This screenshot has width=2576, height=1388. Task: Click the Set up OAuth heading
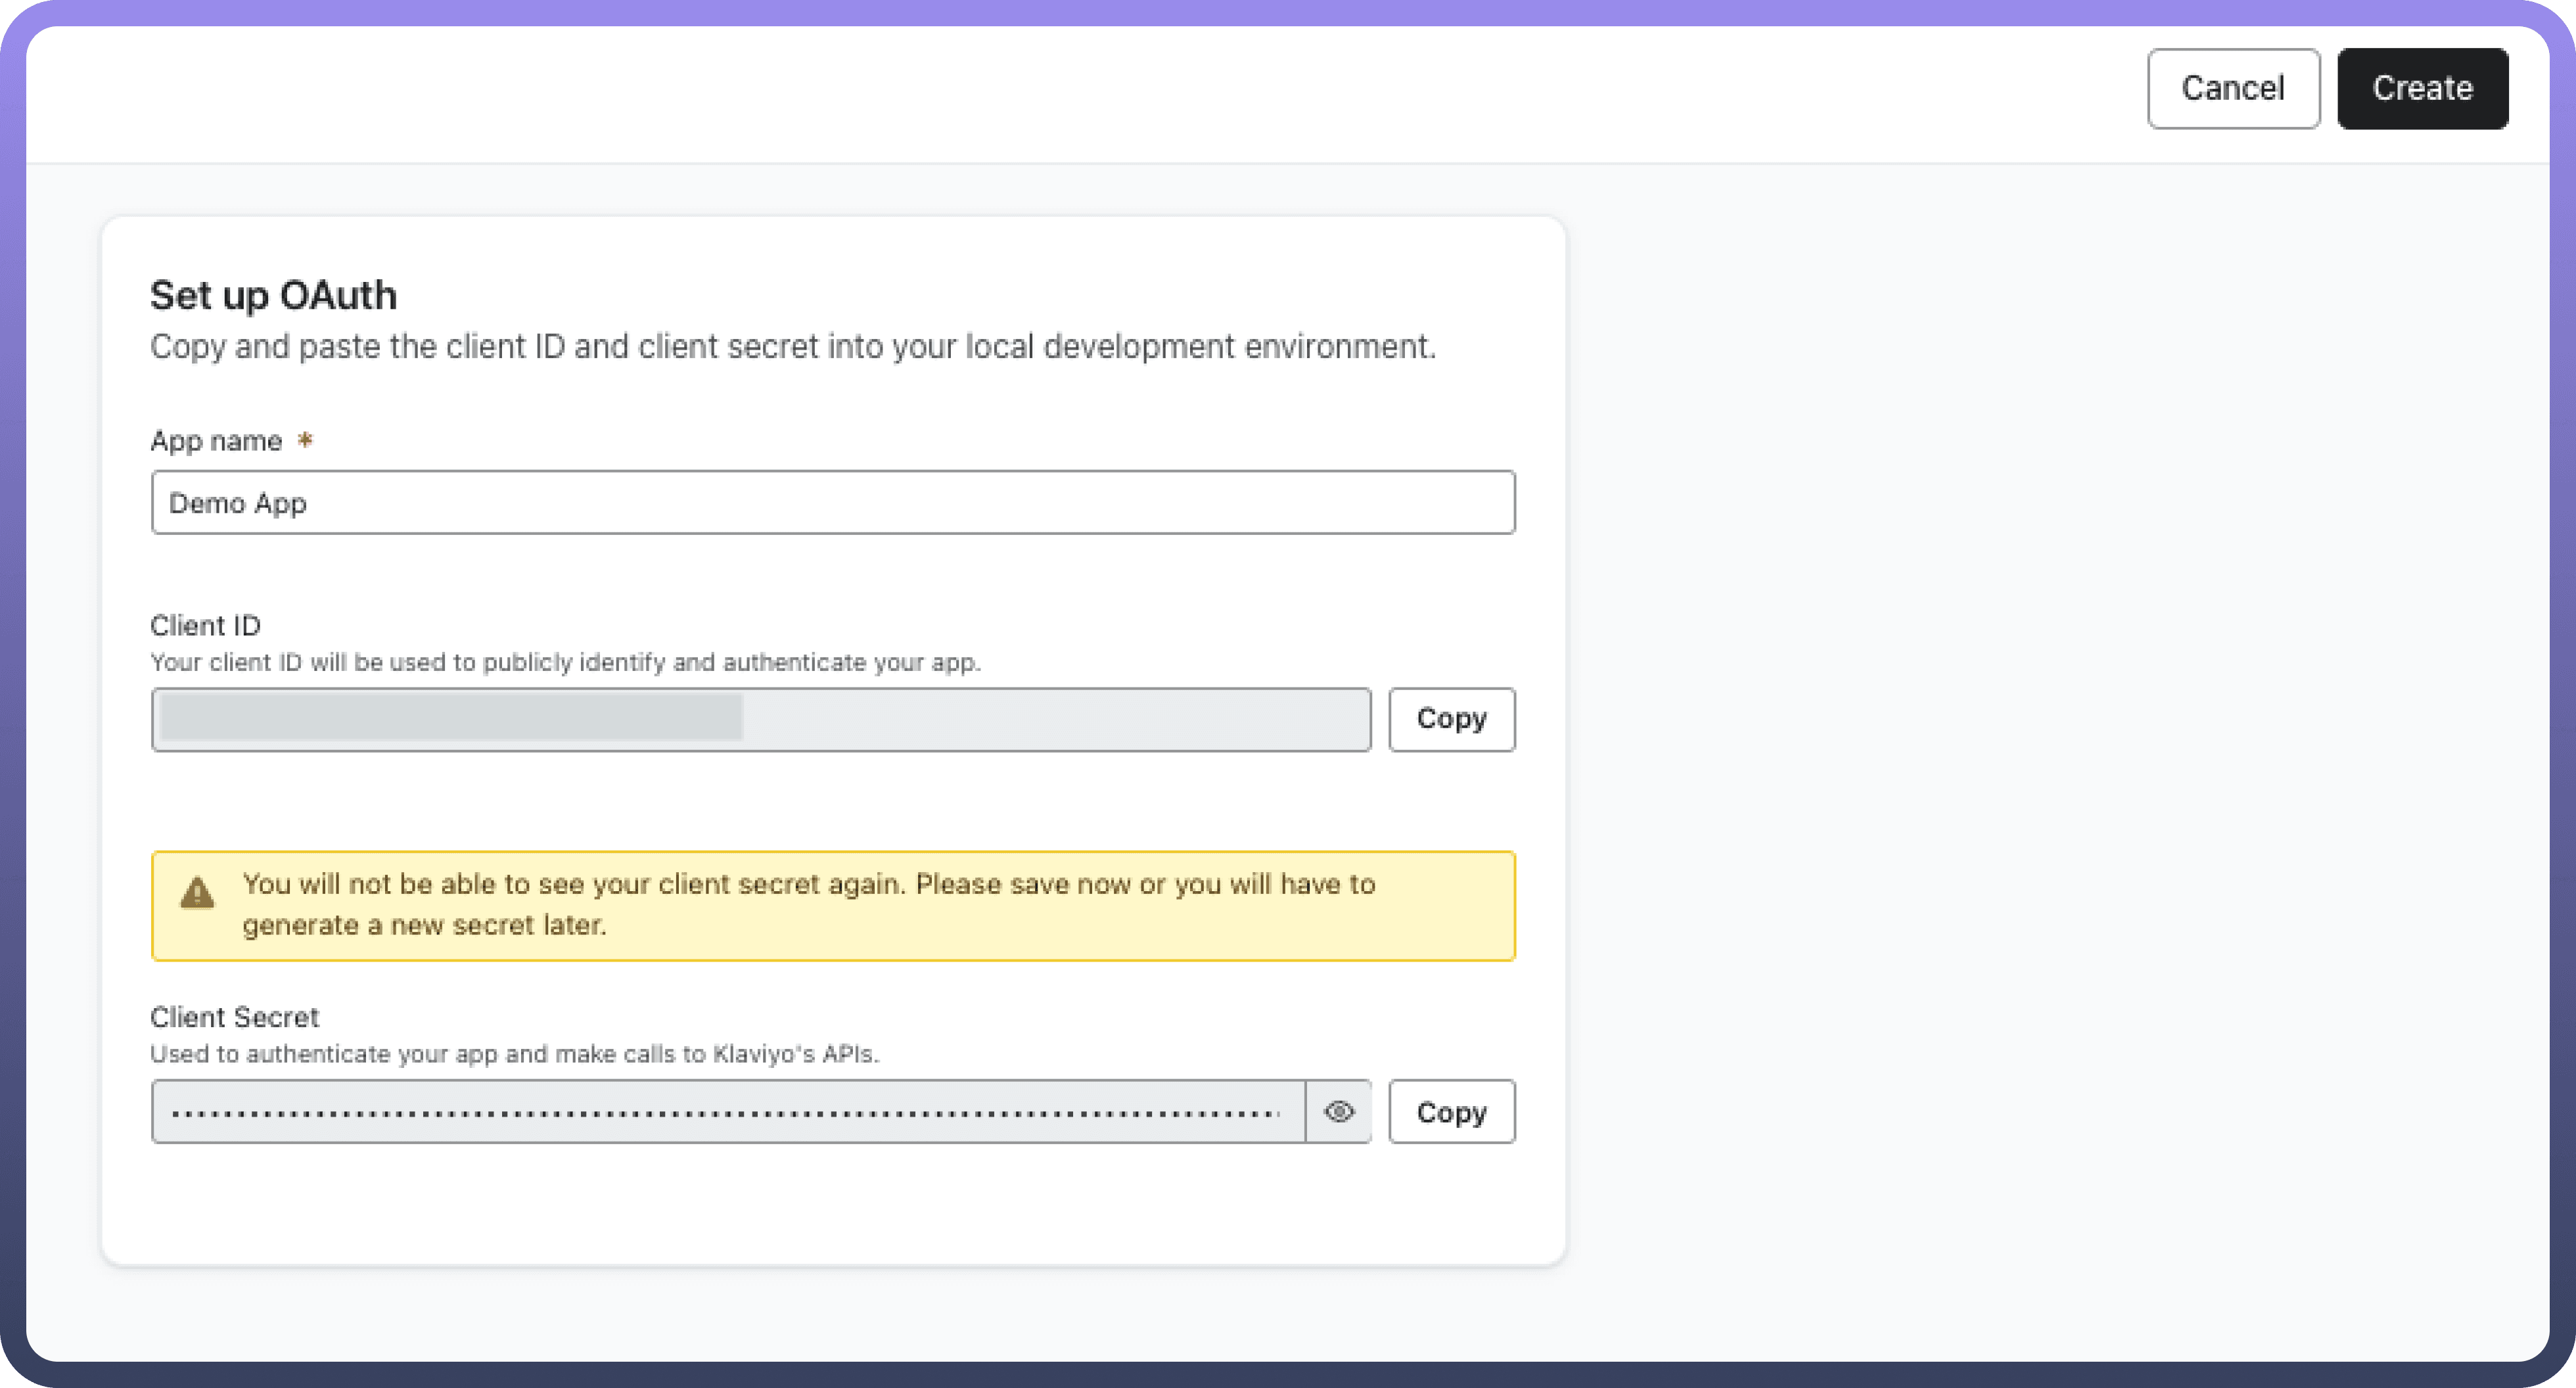273,295
